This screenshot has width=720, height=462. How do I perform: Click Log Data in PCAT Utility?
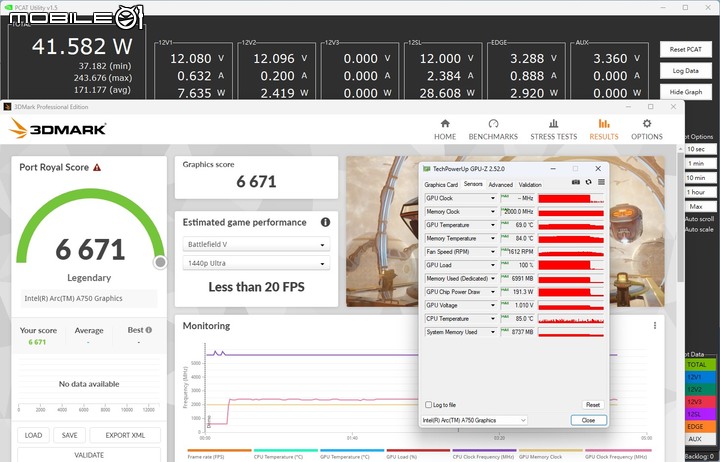click(686, 71)
